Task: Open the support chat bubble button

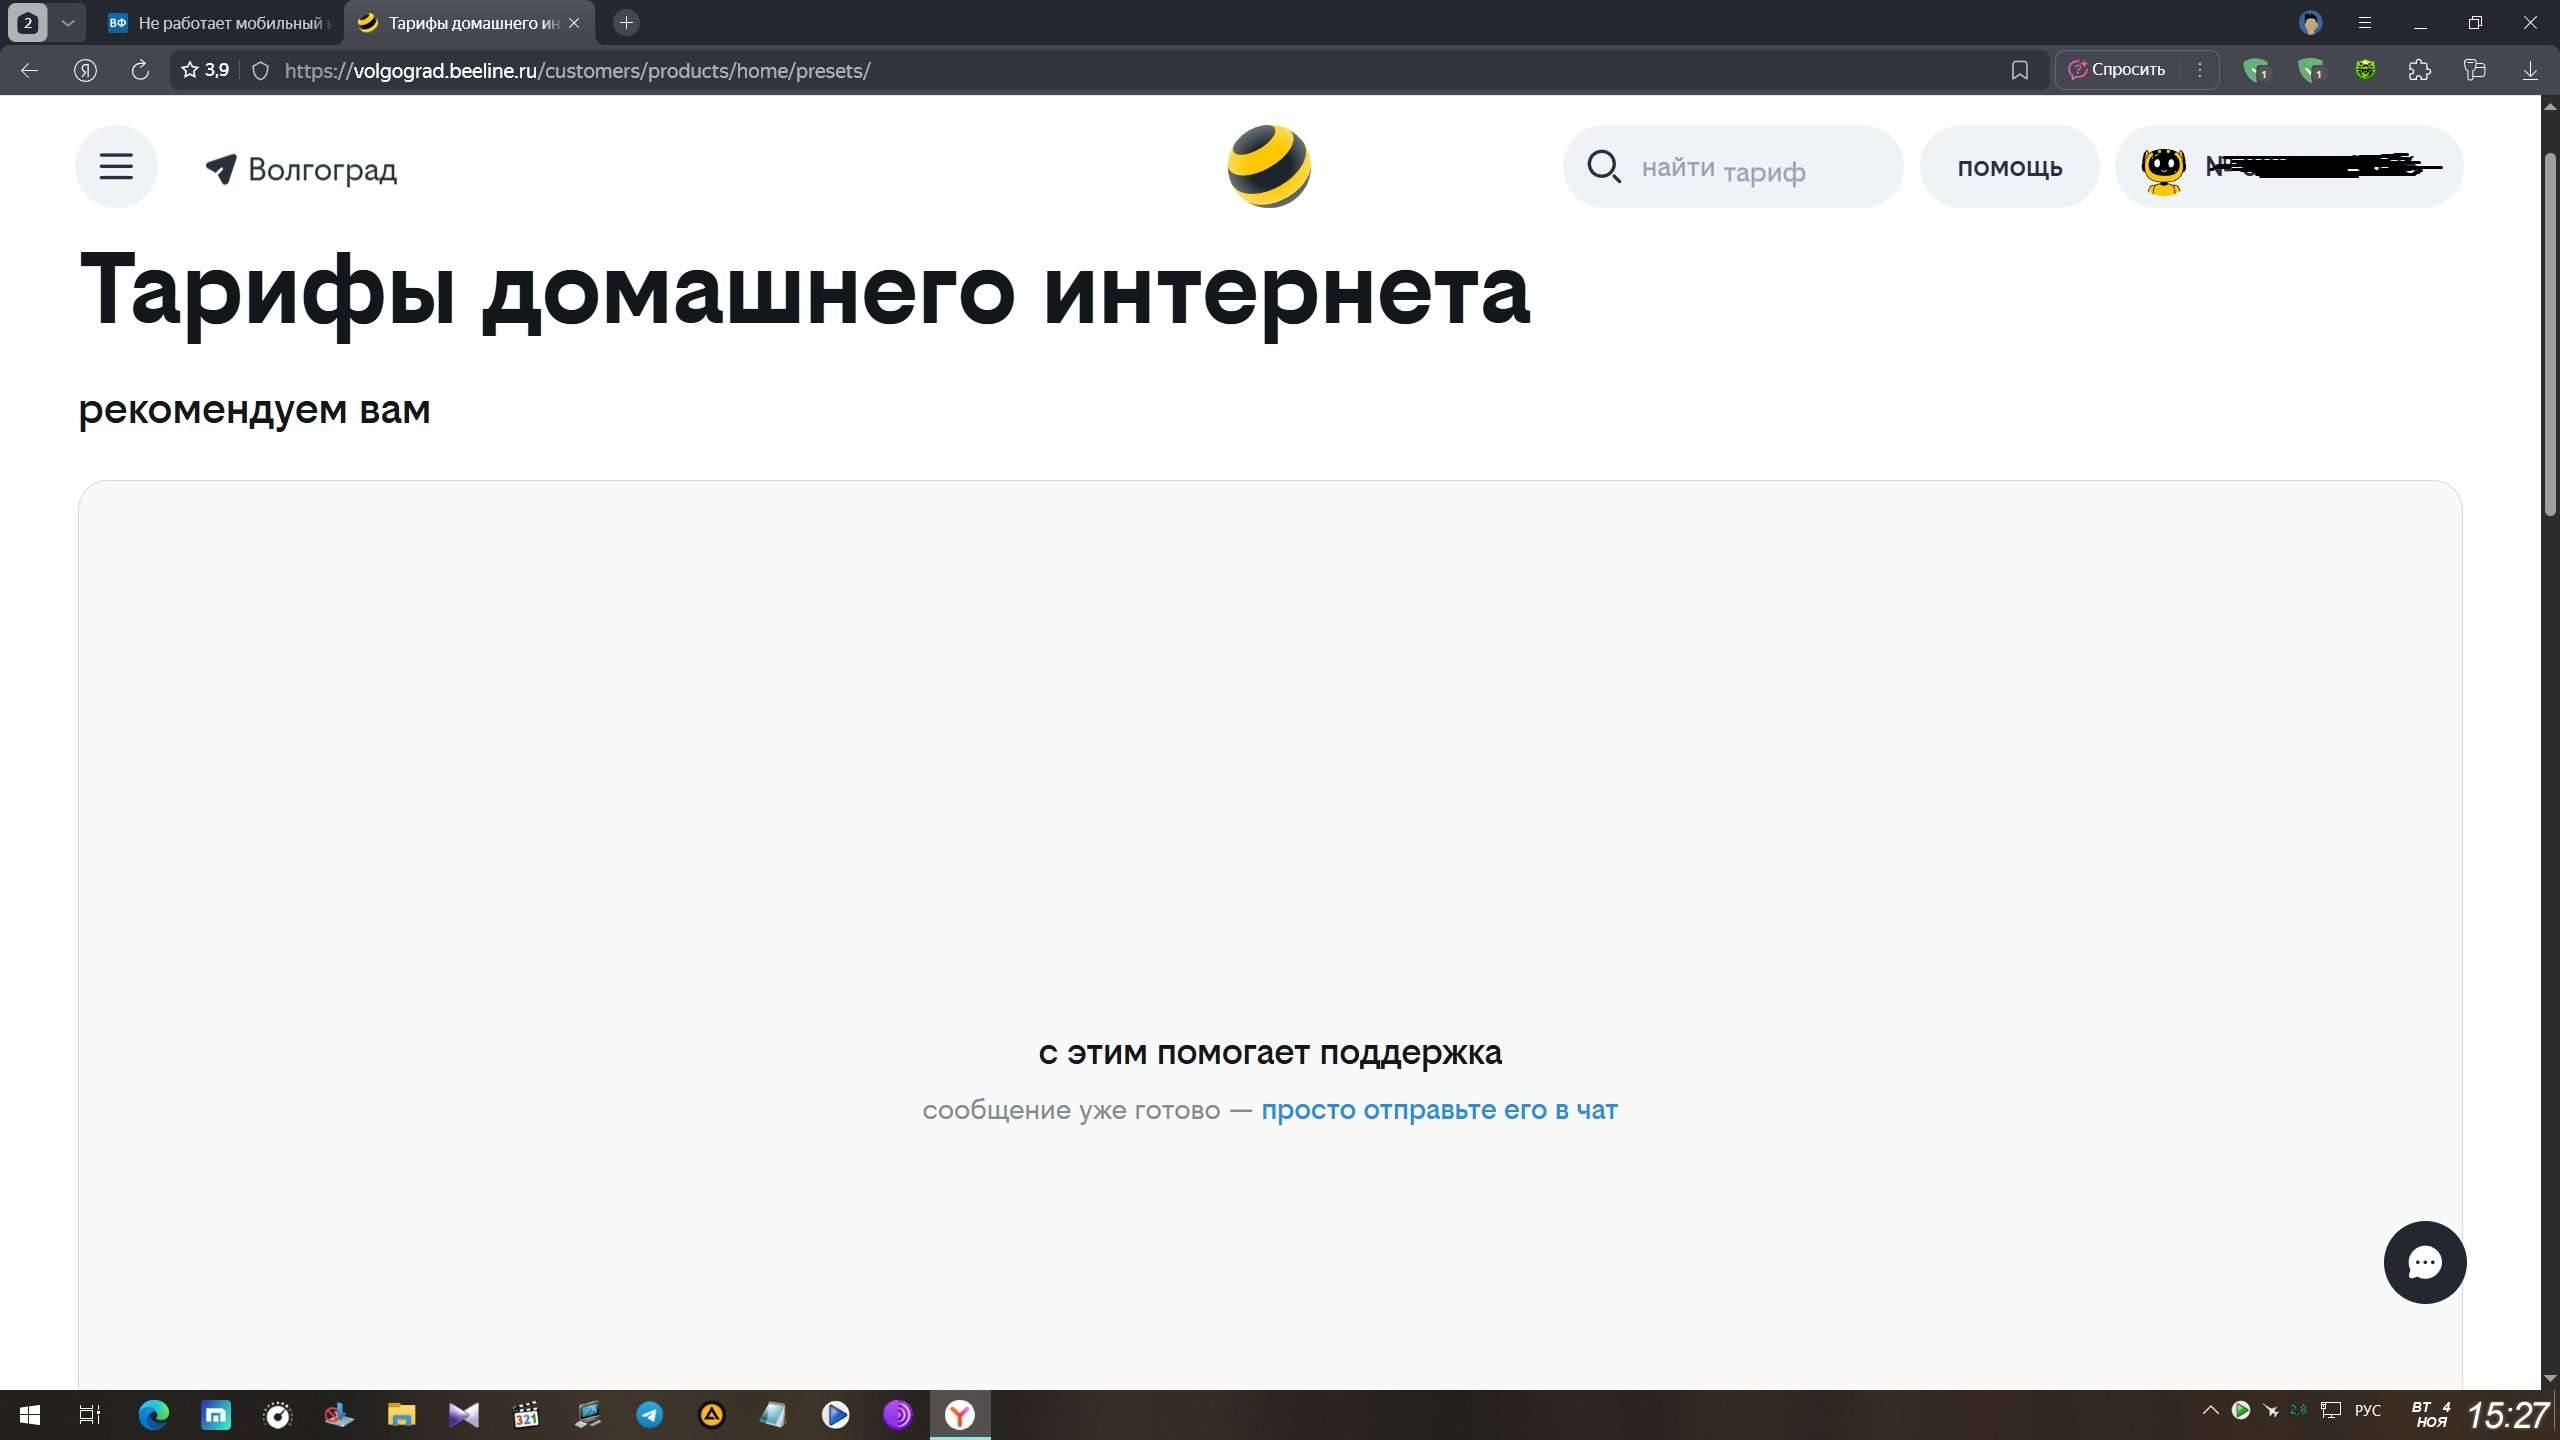Action: (x=2424, y=1262)
